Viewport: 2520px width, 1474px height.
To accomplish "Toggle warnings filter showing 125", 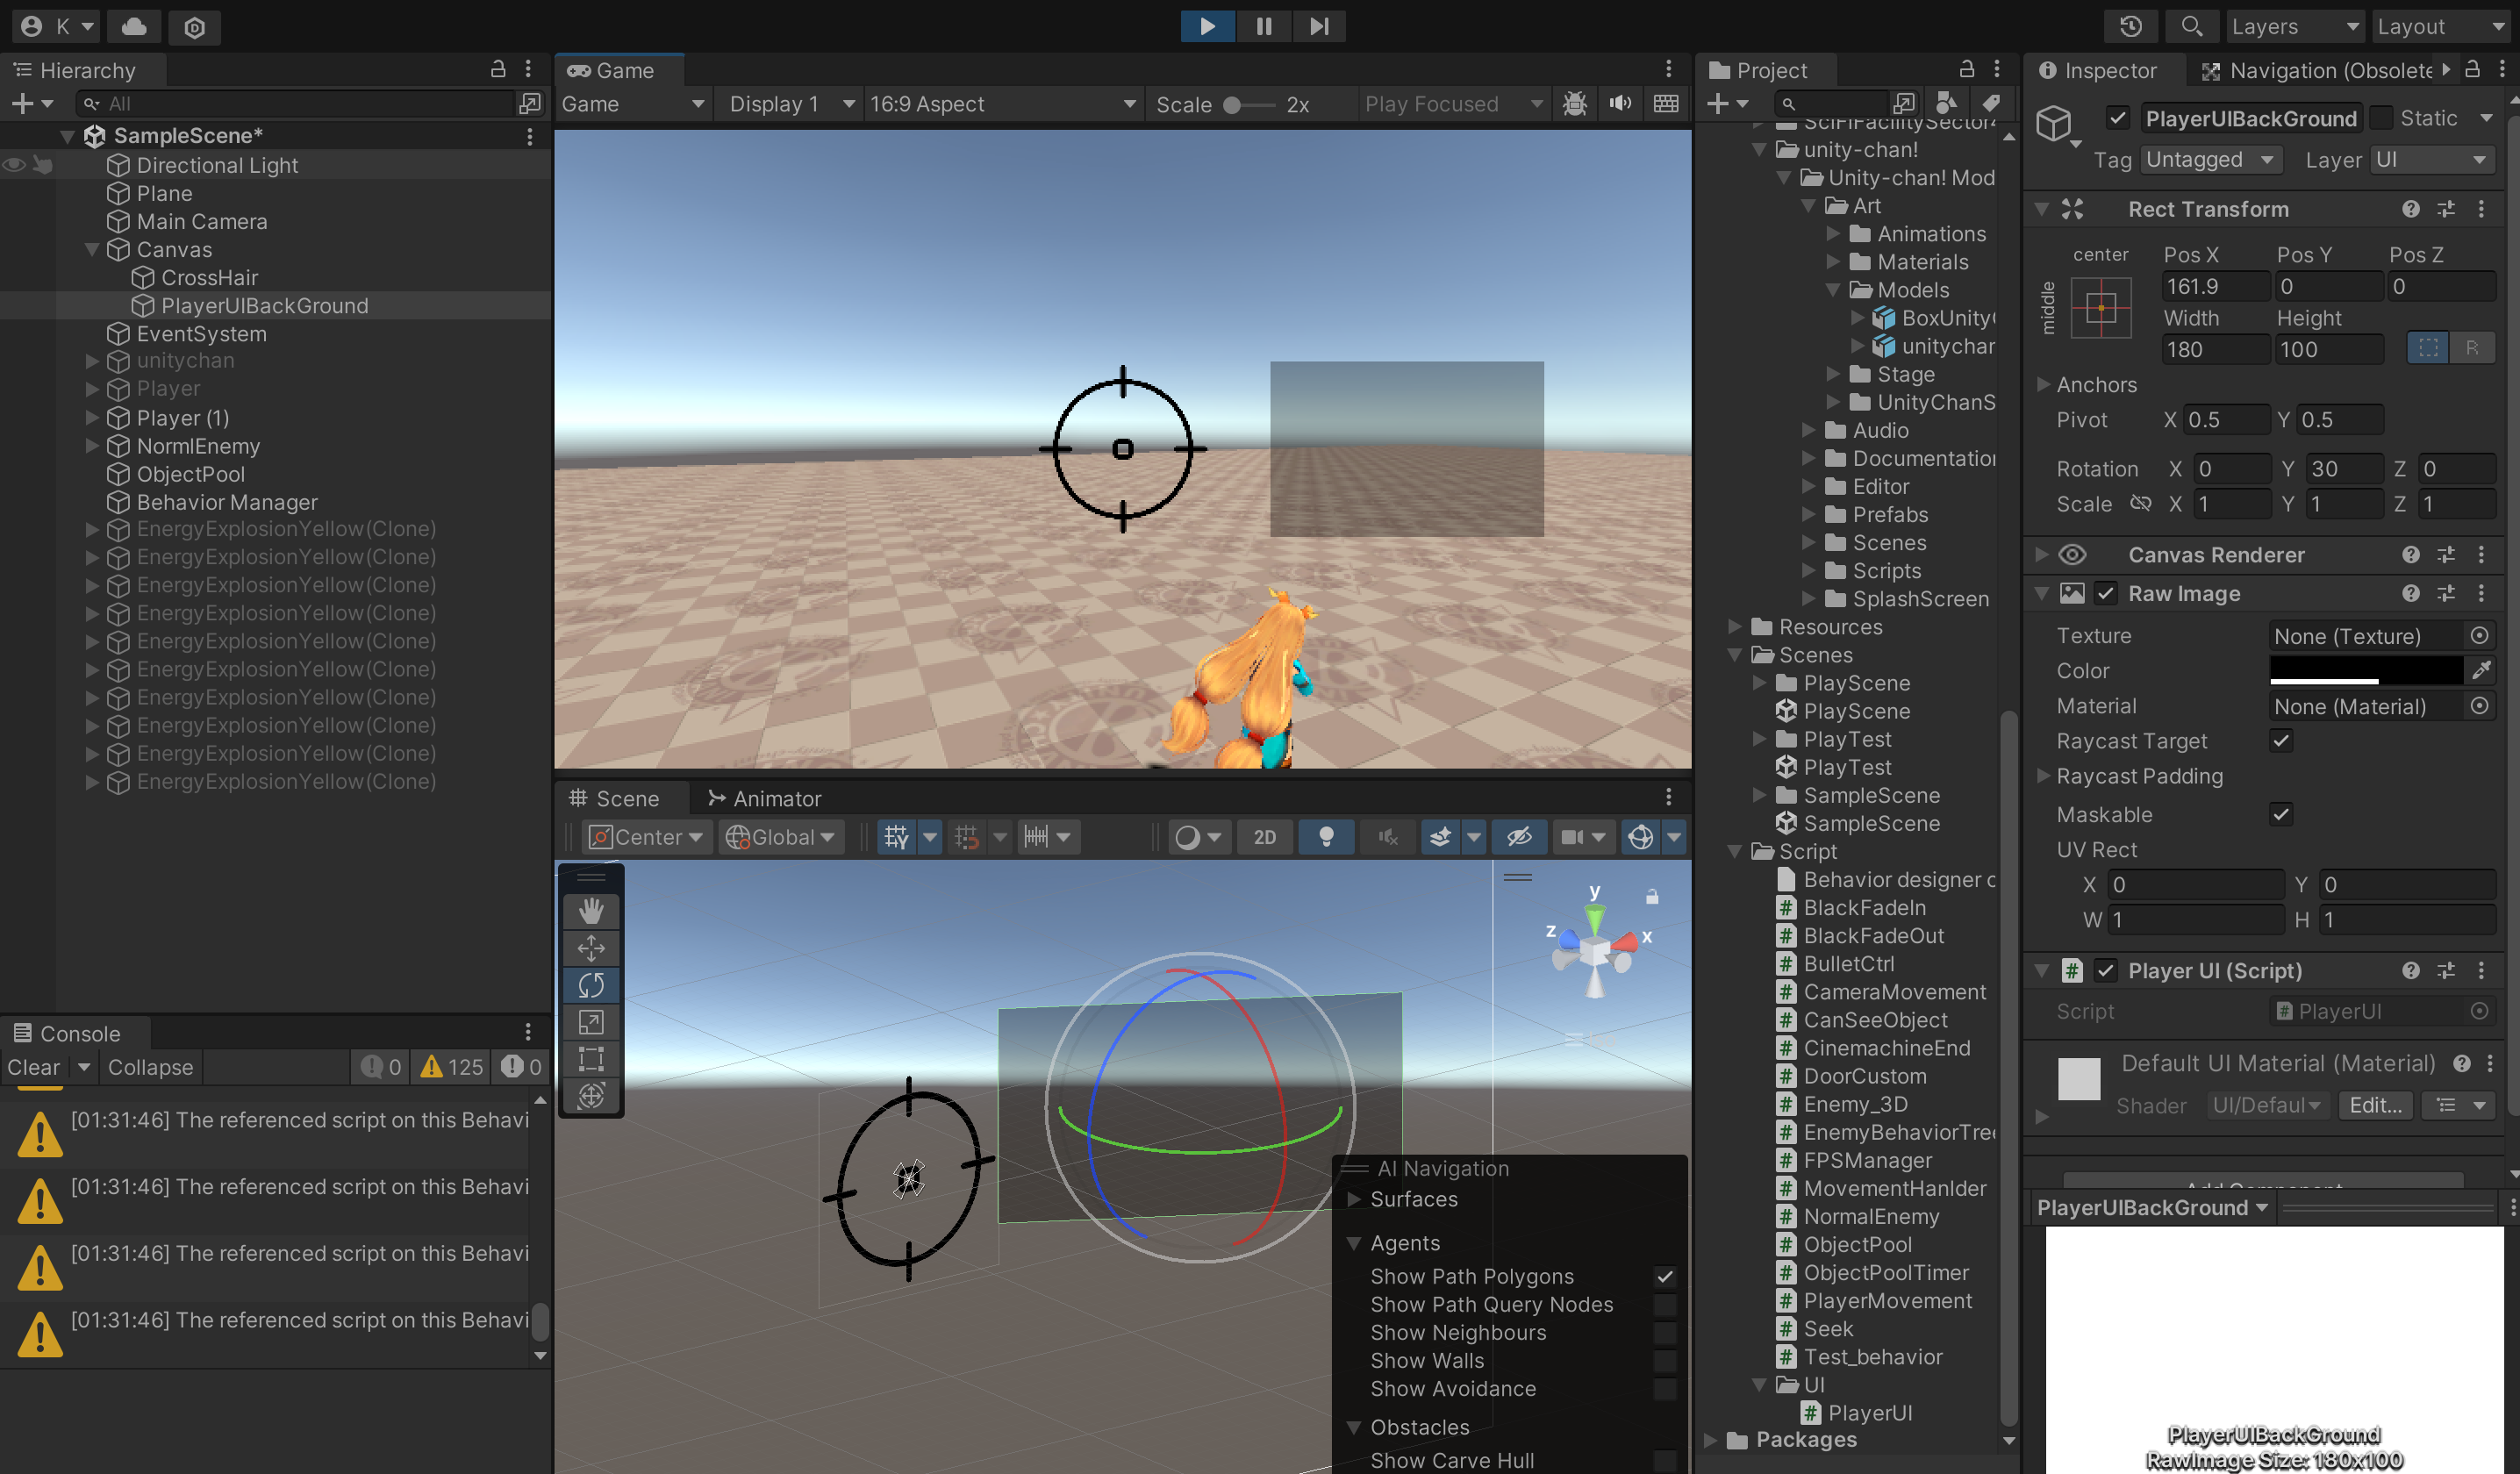I will [x=451, y=1068].
